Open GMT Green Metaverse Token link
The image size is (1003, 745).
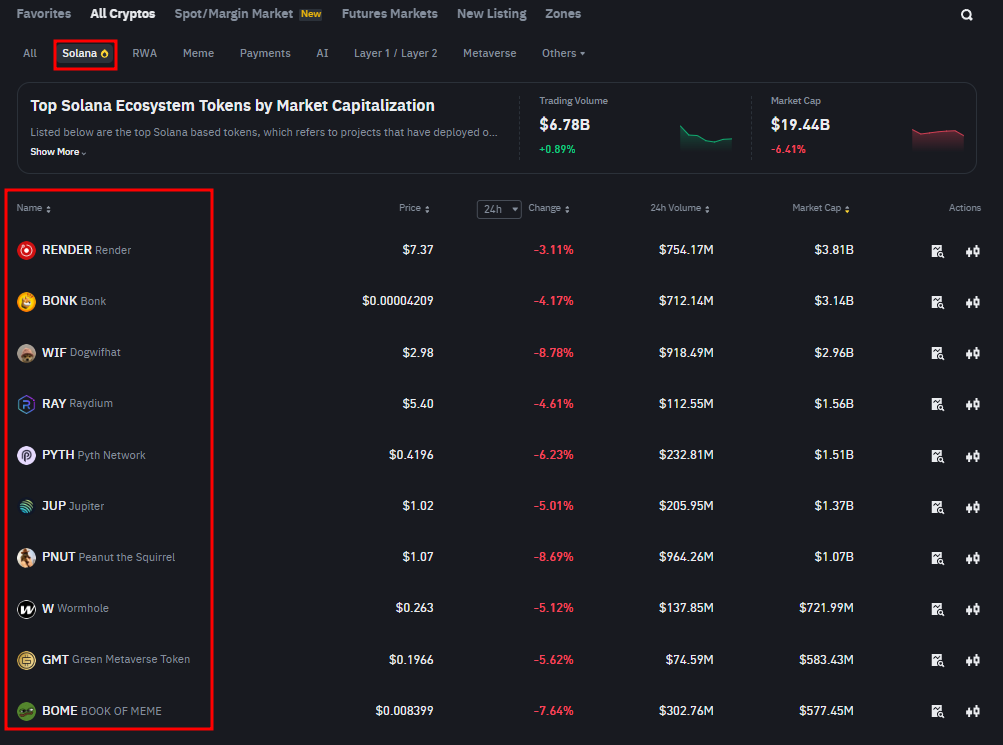(116, 659)
